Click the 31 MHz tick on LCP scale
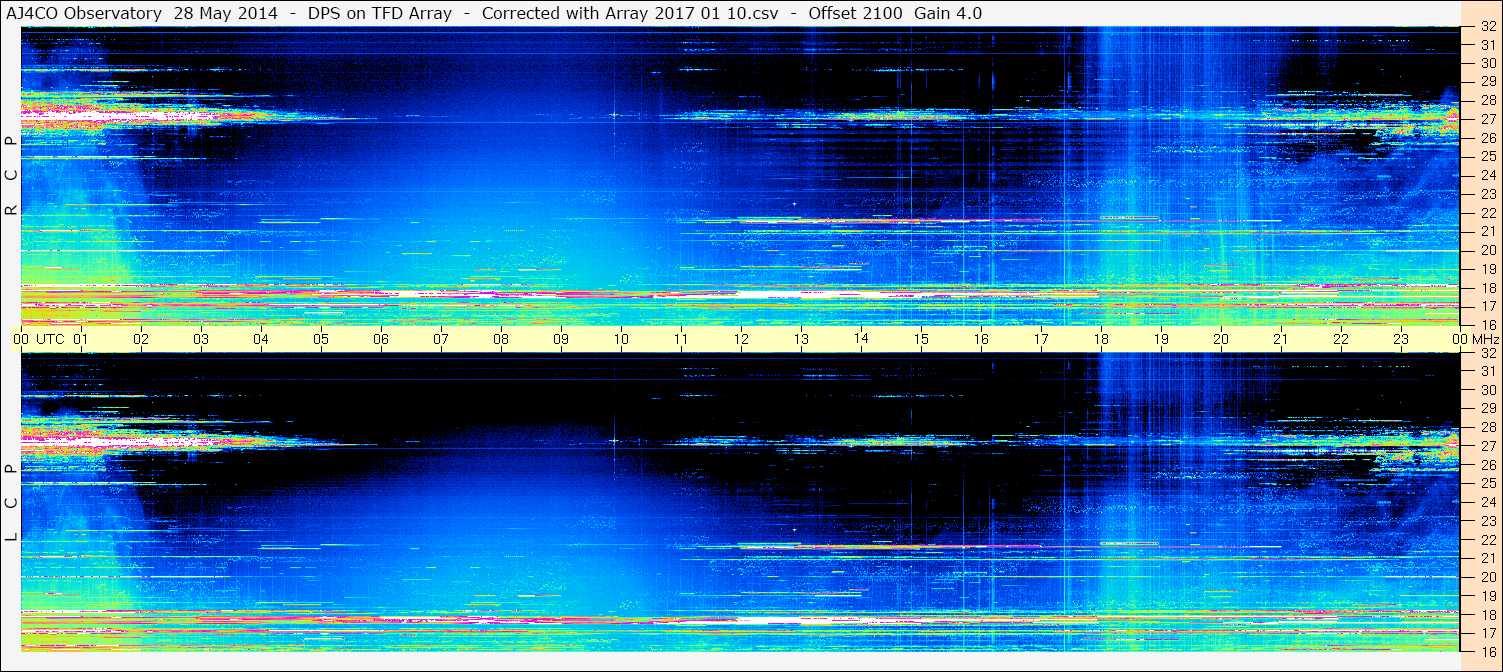Screen dimensions: 1503x672 [1487, 371]
